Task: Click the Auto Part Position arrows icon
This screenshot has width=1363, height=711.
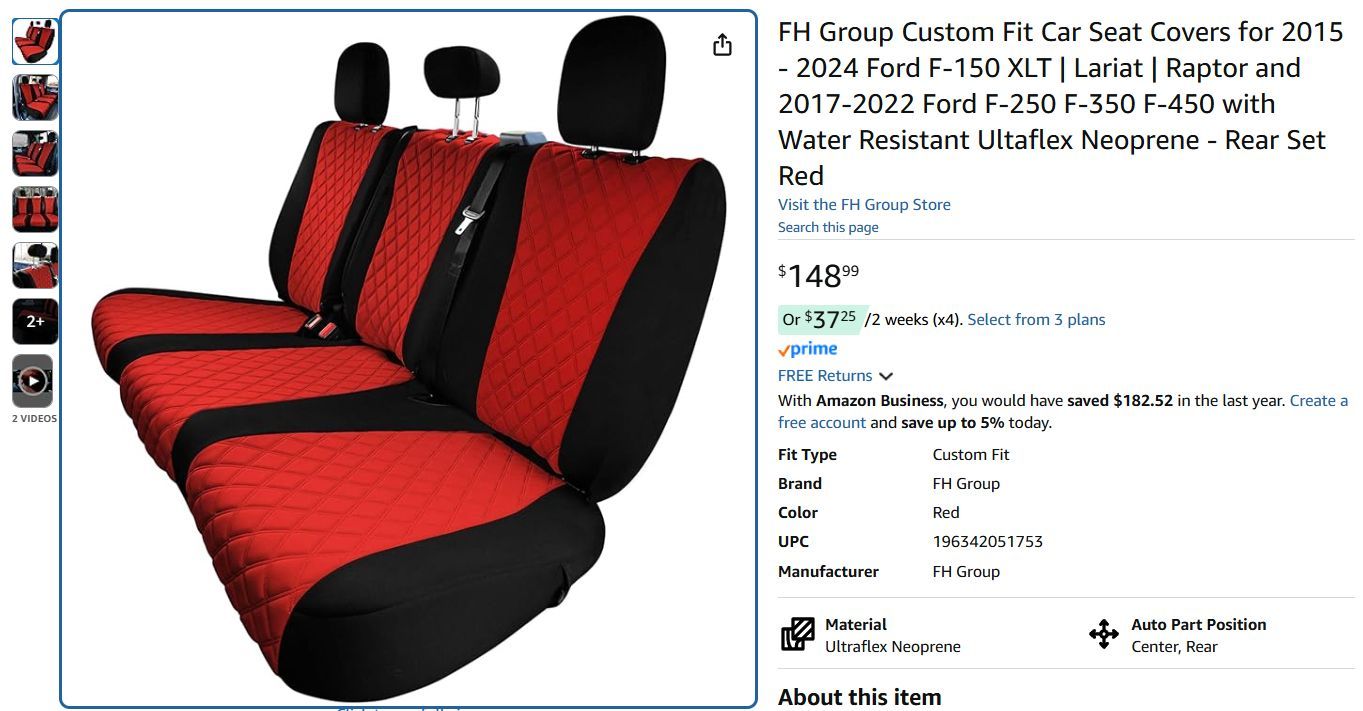Action: [x=1103, y=634]
